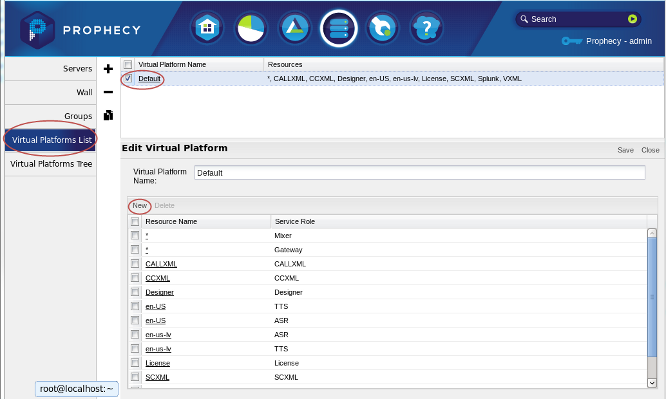Viewport: 666px width, 399px height.
Task: Open the wrench administration icon
Action: pyautogui.click(x=382, y=28)
